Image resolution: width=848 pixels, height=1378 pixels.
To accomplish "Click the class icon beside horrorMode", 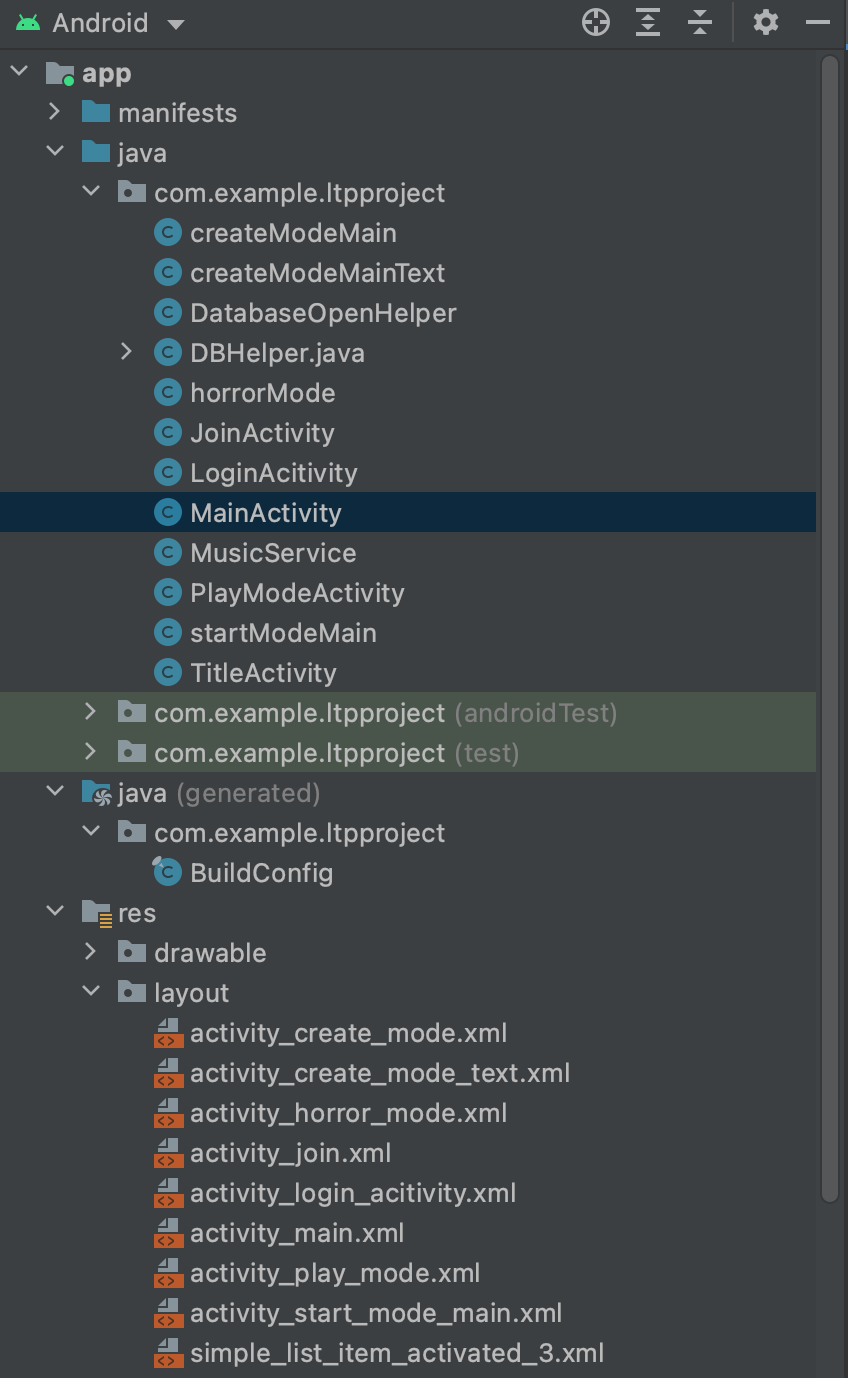I will pyautogui.click(x=167, y=392).
